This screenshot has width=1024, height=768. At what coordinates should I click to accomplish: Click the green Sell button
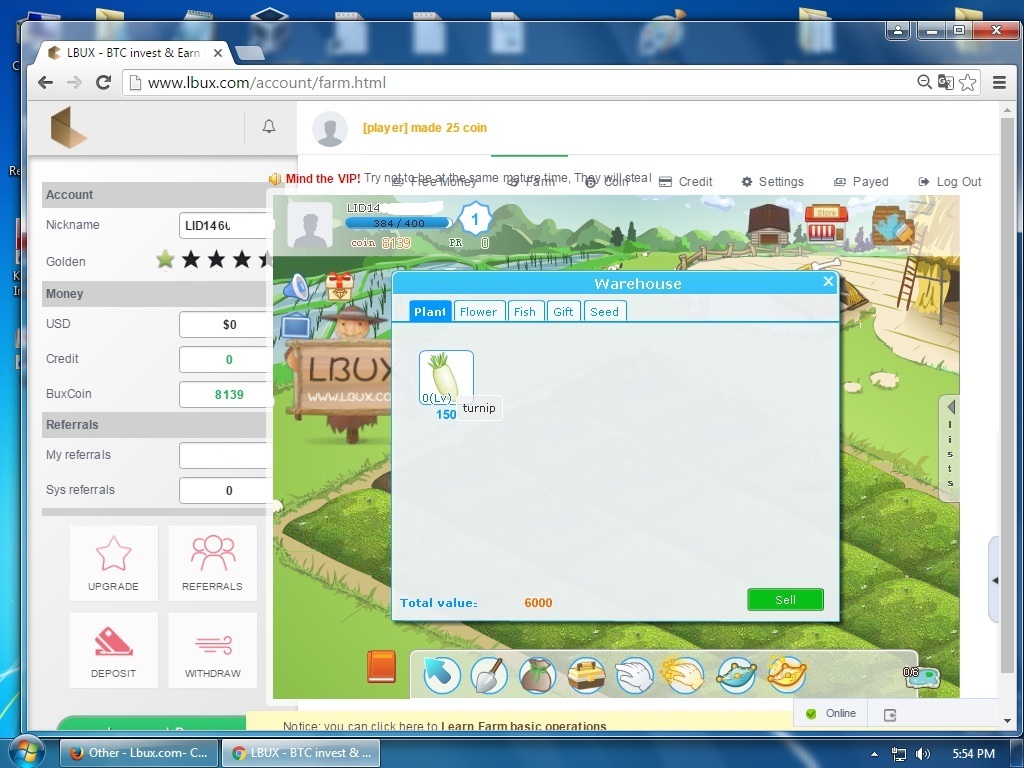(785, 600)
